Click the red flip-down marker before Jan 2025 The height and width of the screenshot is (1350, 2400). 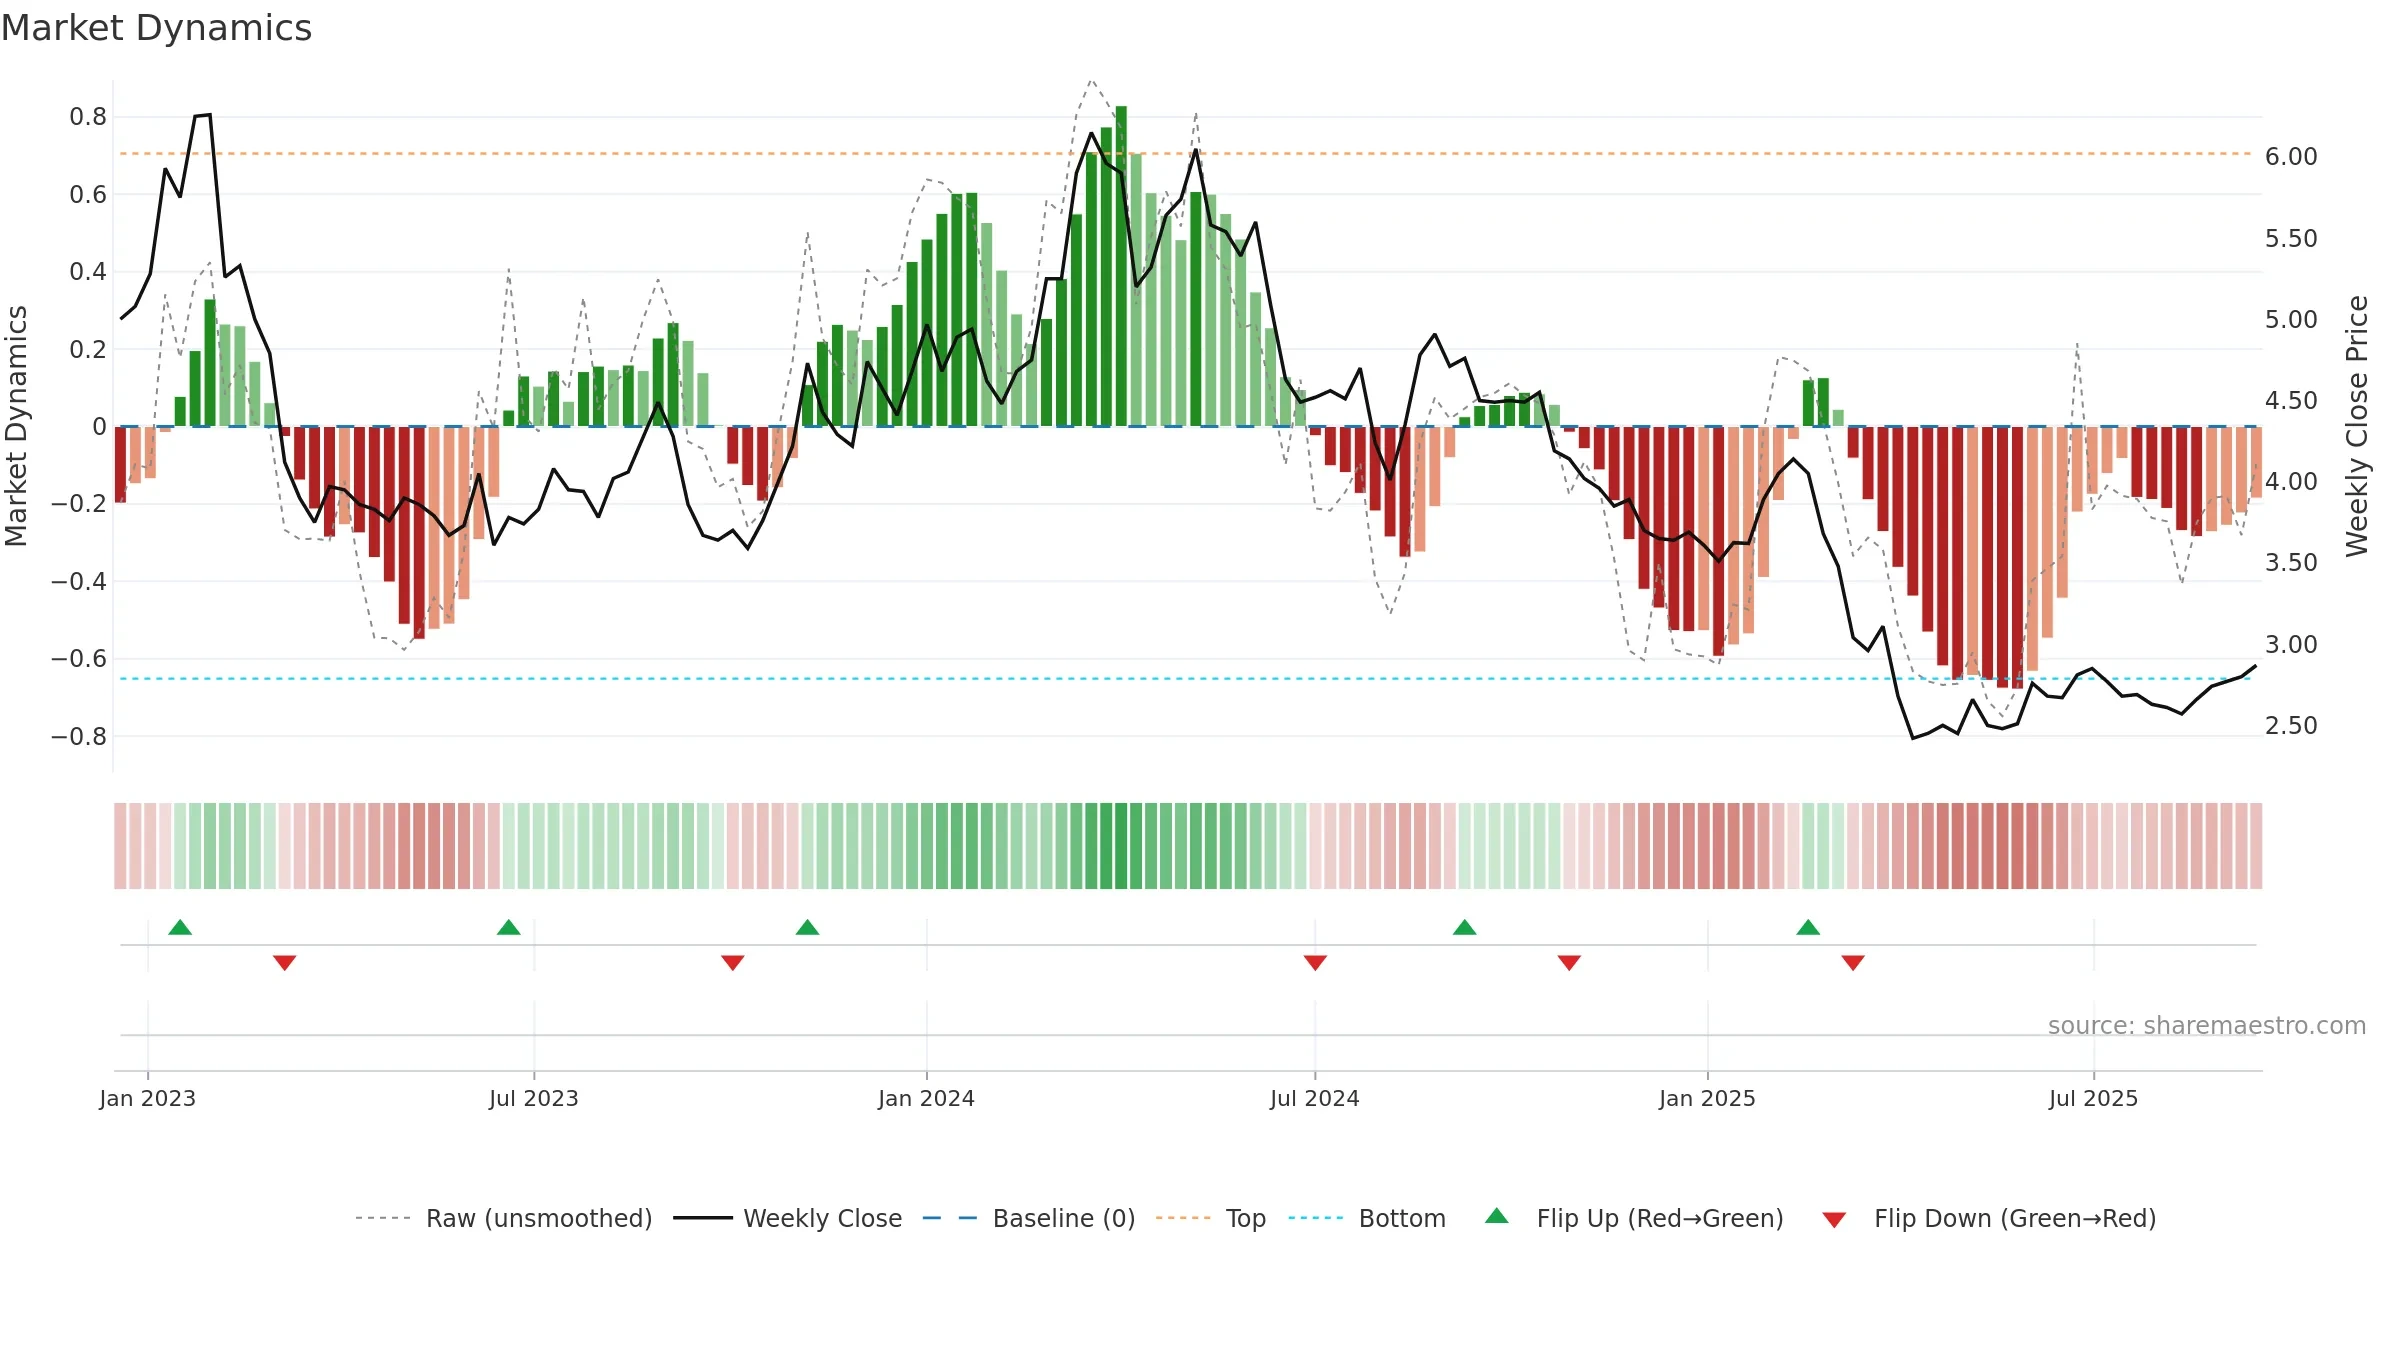point(1569,962)
